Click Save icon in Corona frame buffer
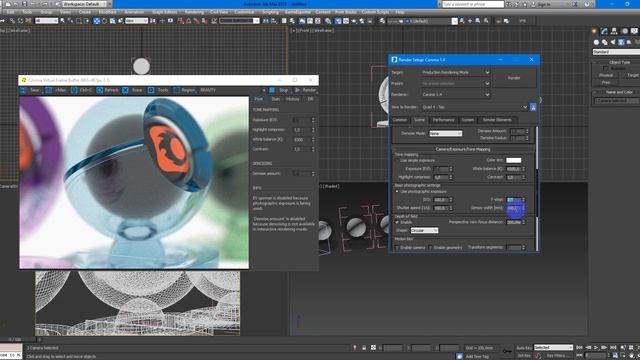This screenshot has width=640, height=360. 23,90
